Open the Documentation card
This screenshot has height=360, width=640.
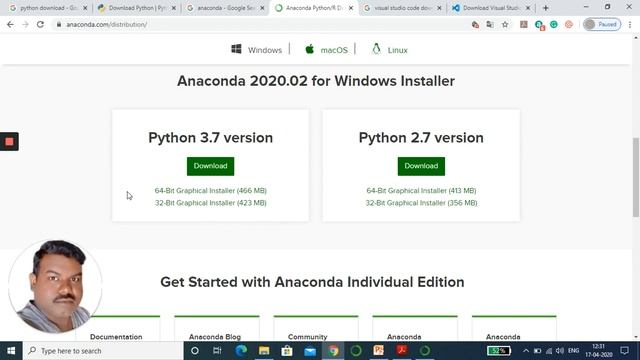118,328
